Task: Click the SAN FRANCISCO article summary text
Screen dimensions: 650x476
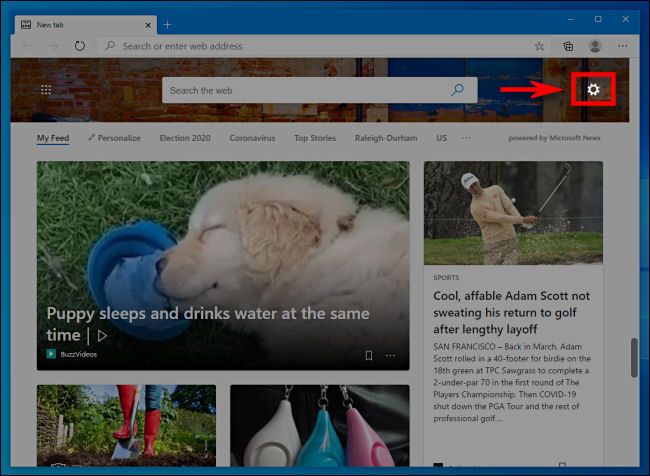Action: pos(512,382)
